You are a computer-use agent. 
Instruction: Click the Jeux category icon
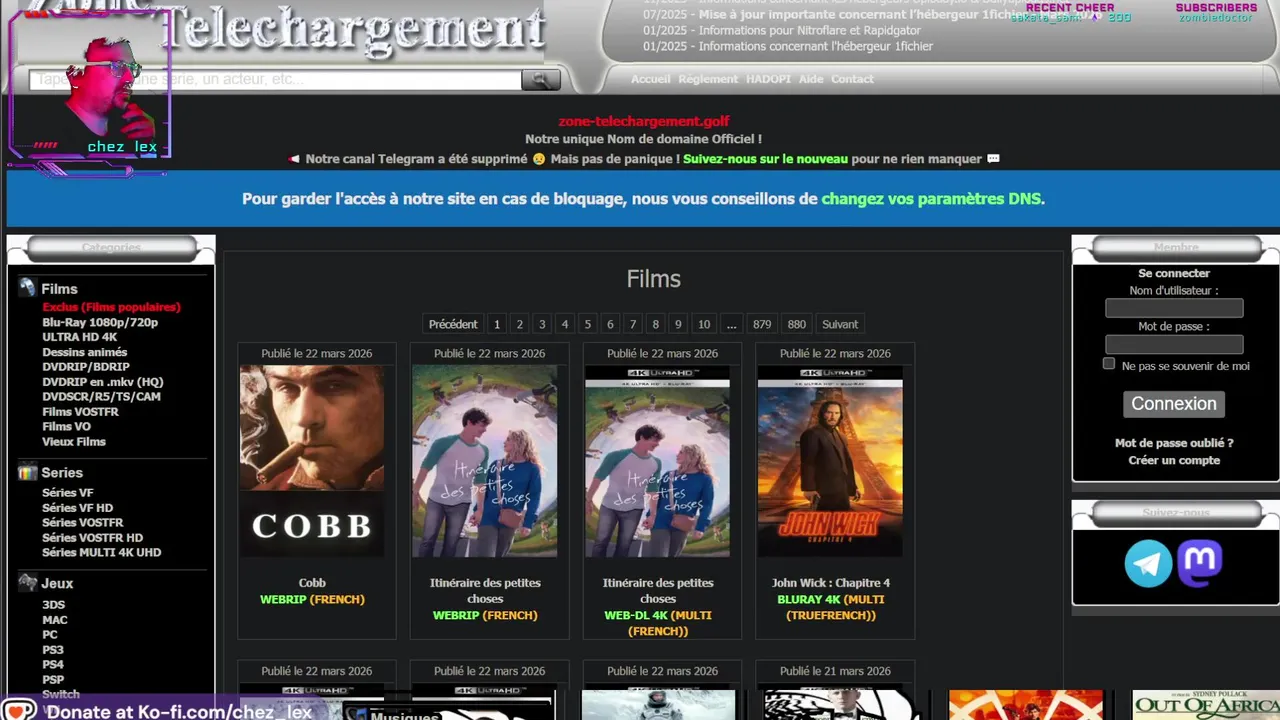pos(27,582)
